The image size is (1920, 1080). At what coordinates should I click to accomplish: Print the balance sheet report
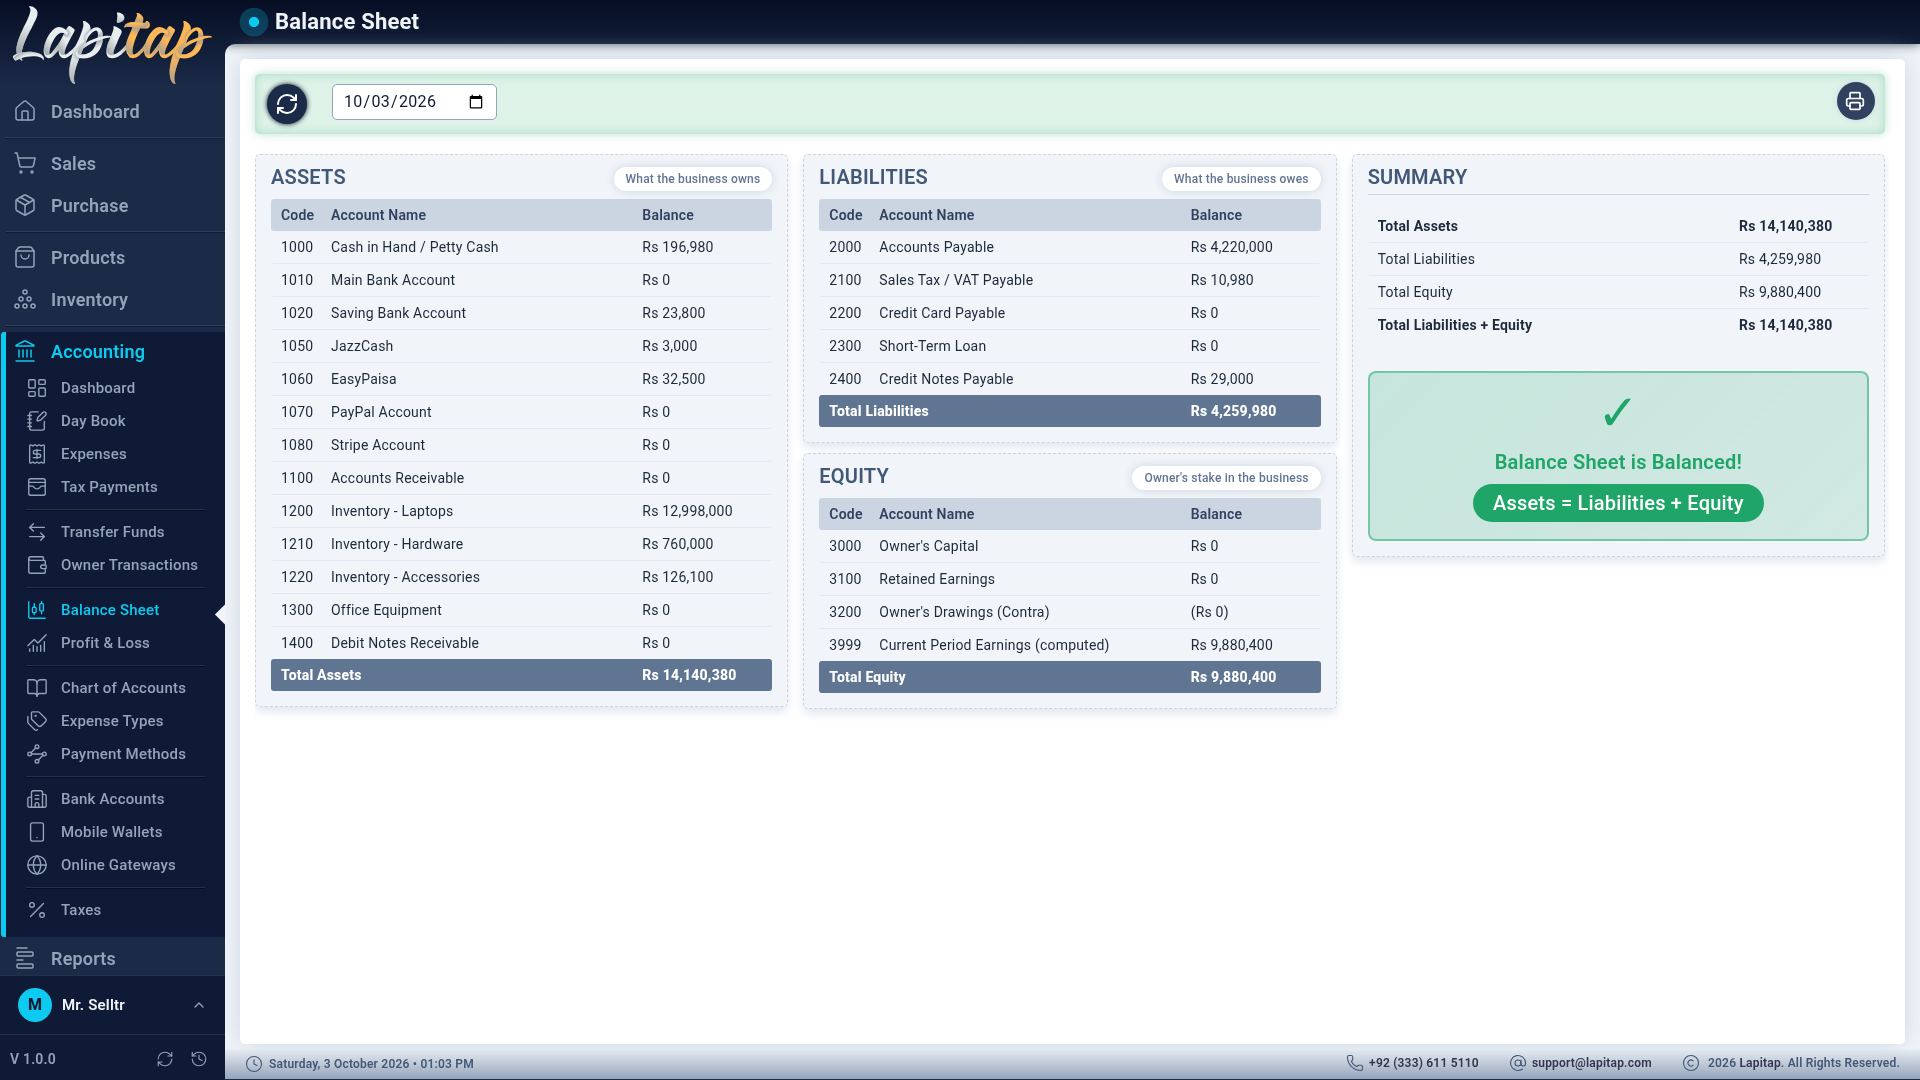1855,102
